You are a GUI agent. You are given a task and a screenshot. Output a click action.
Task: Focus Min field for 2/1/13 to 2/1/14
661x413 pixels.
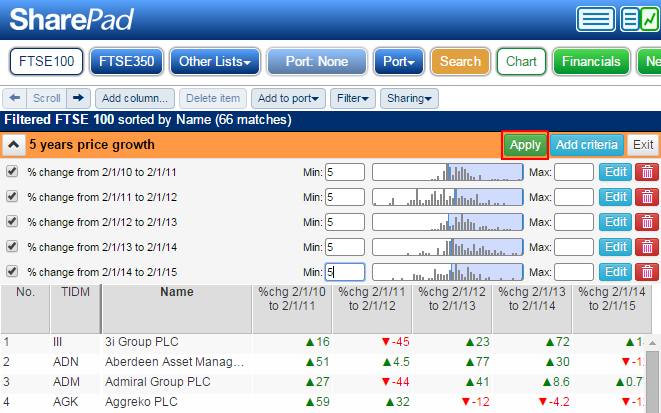345,247
